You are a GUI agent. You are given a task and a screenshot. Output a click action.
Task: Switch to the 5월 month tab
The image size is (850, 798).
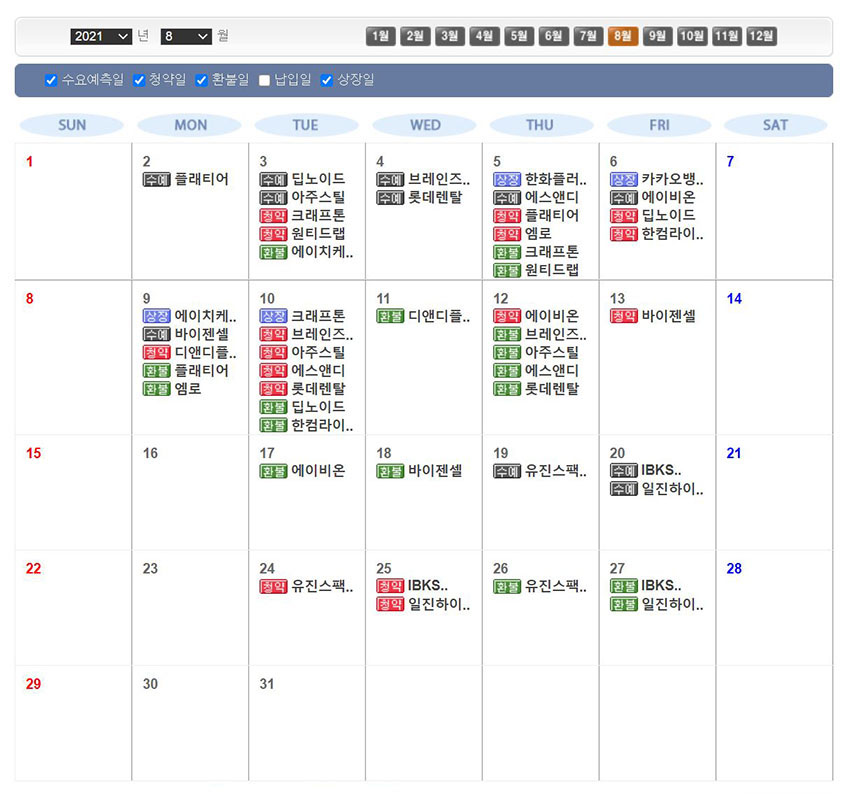click(x=519, y=36)
